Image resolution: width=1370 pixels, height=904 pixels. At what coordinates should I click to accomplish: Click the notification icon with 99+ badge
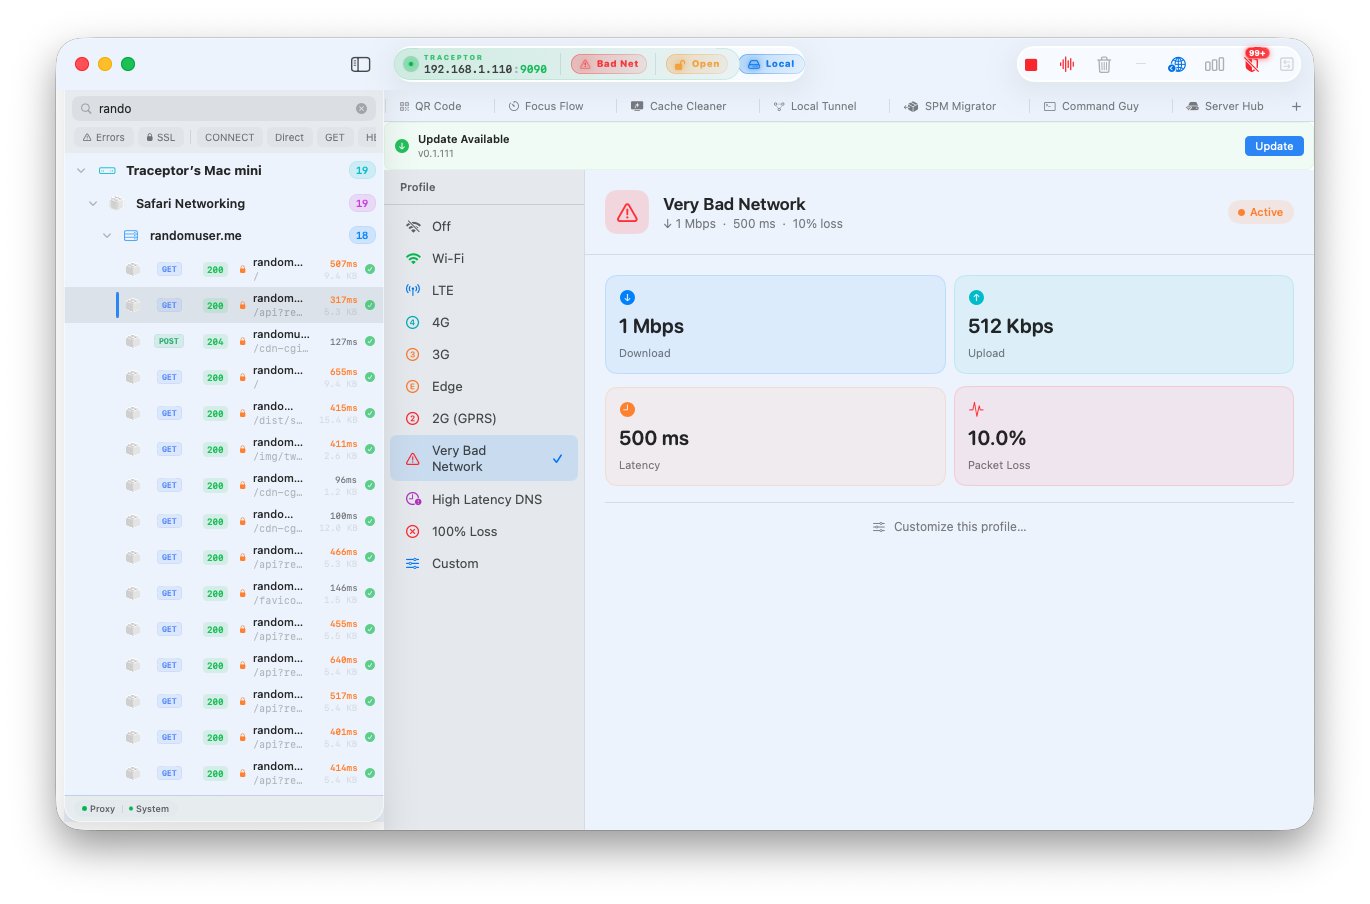[1252, 63]
